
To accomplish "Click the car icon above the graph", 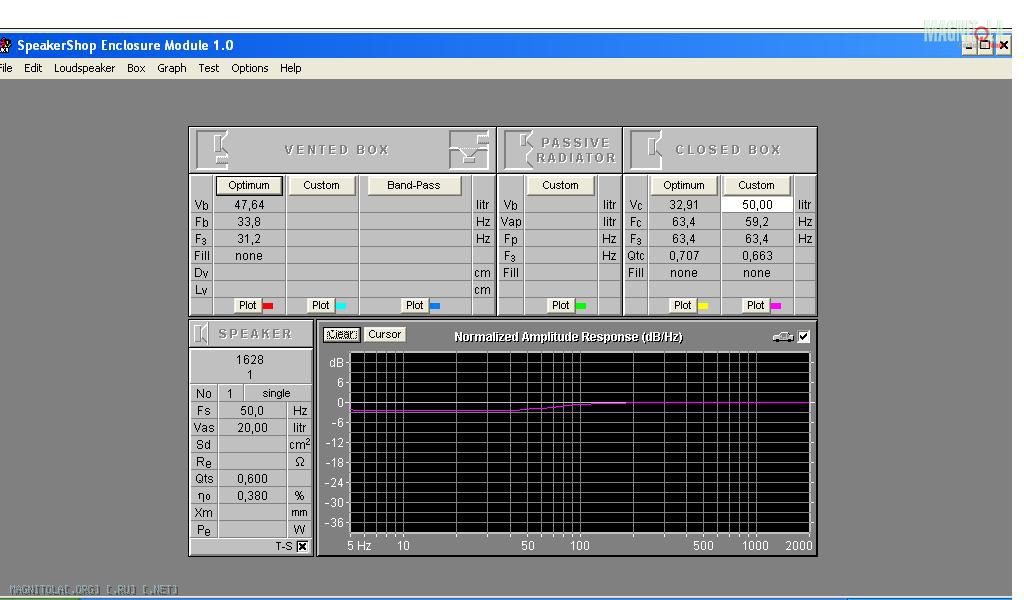I will click(783, 337).
